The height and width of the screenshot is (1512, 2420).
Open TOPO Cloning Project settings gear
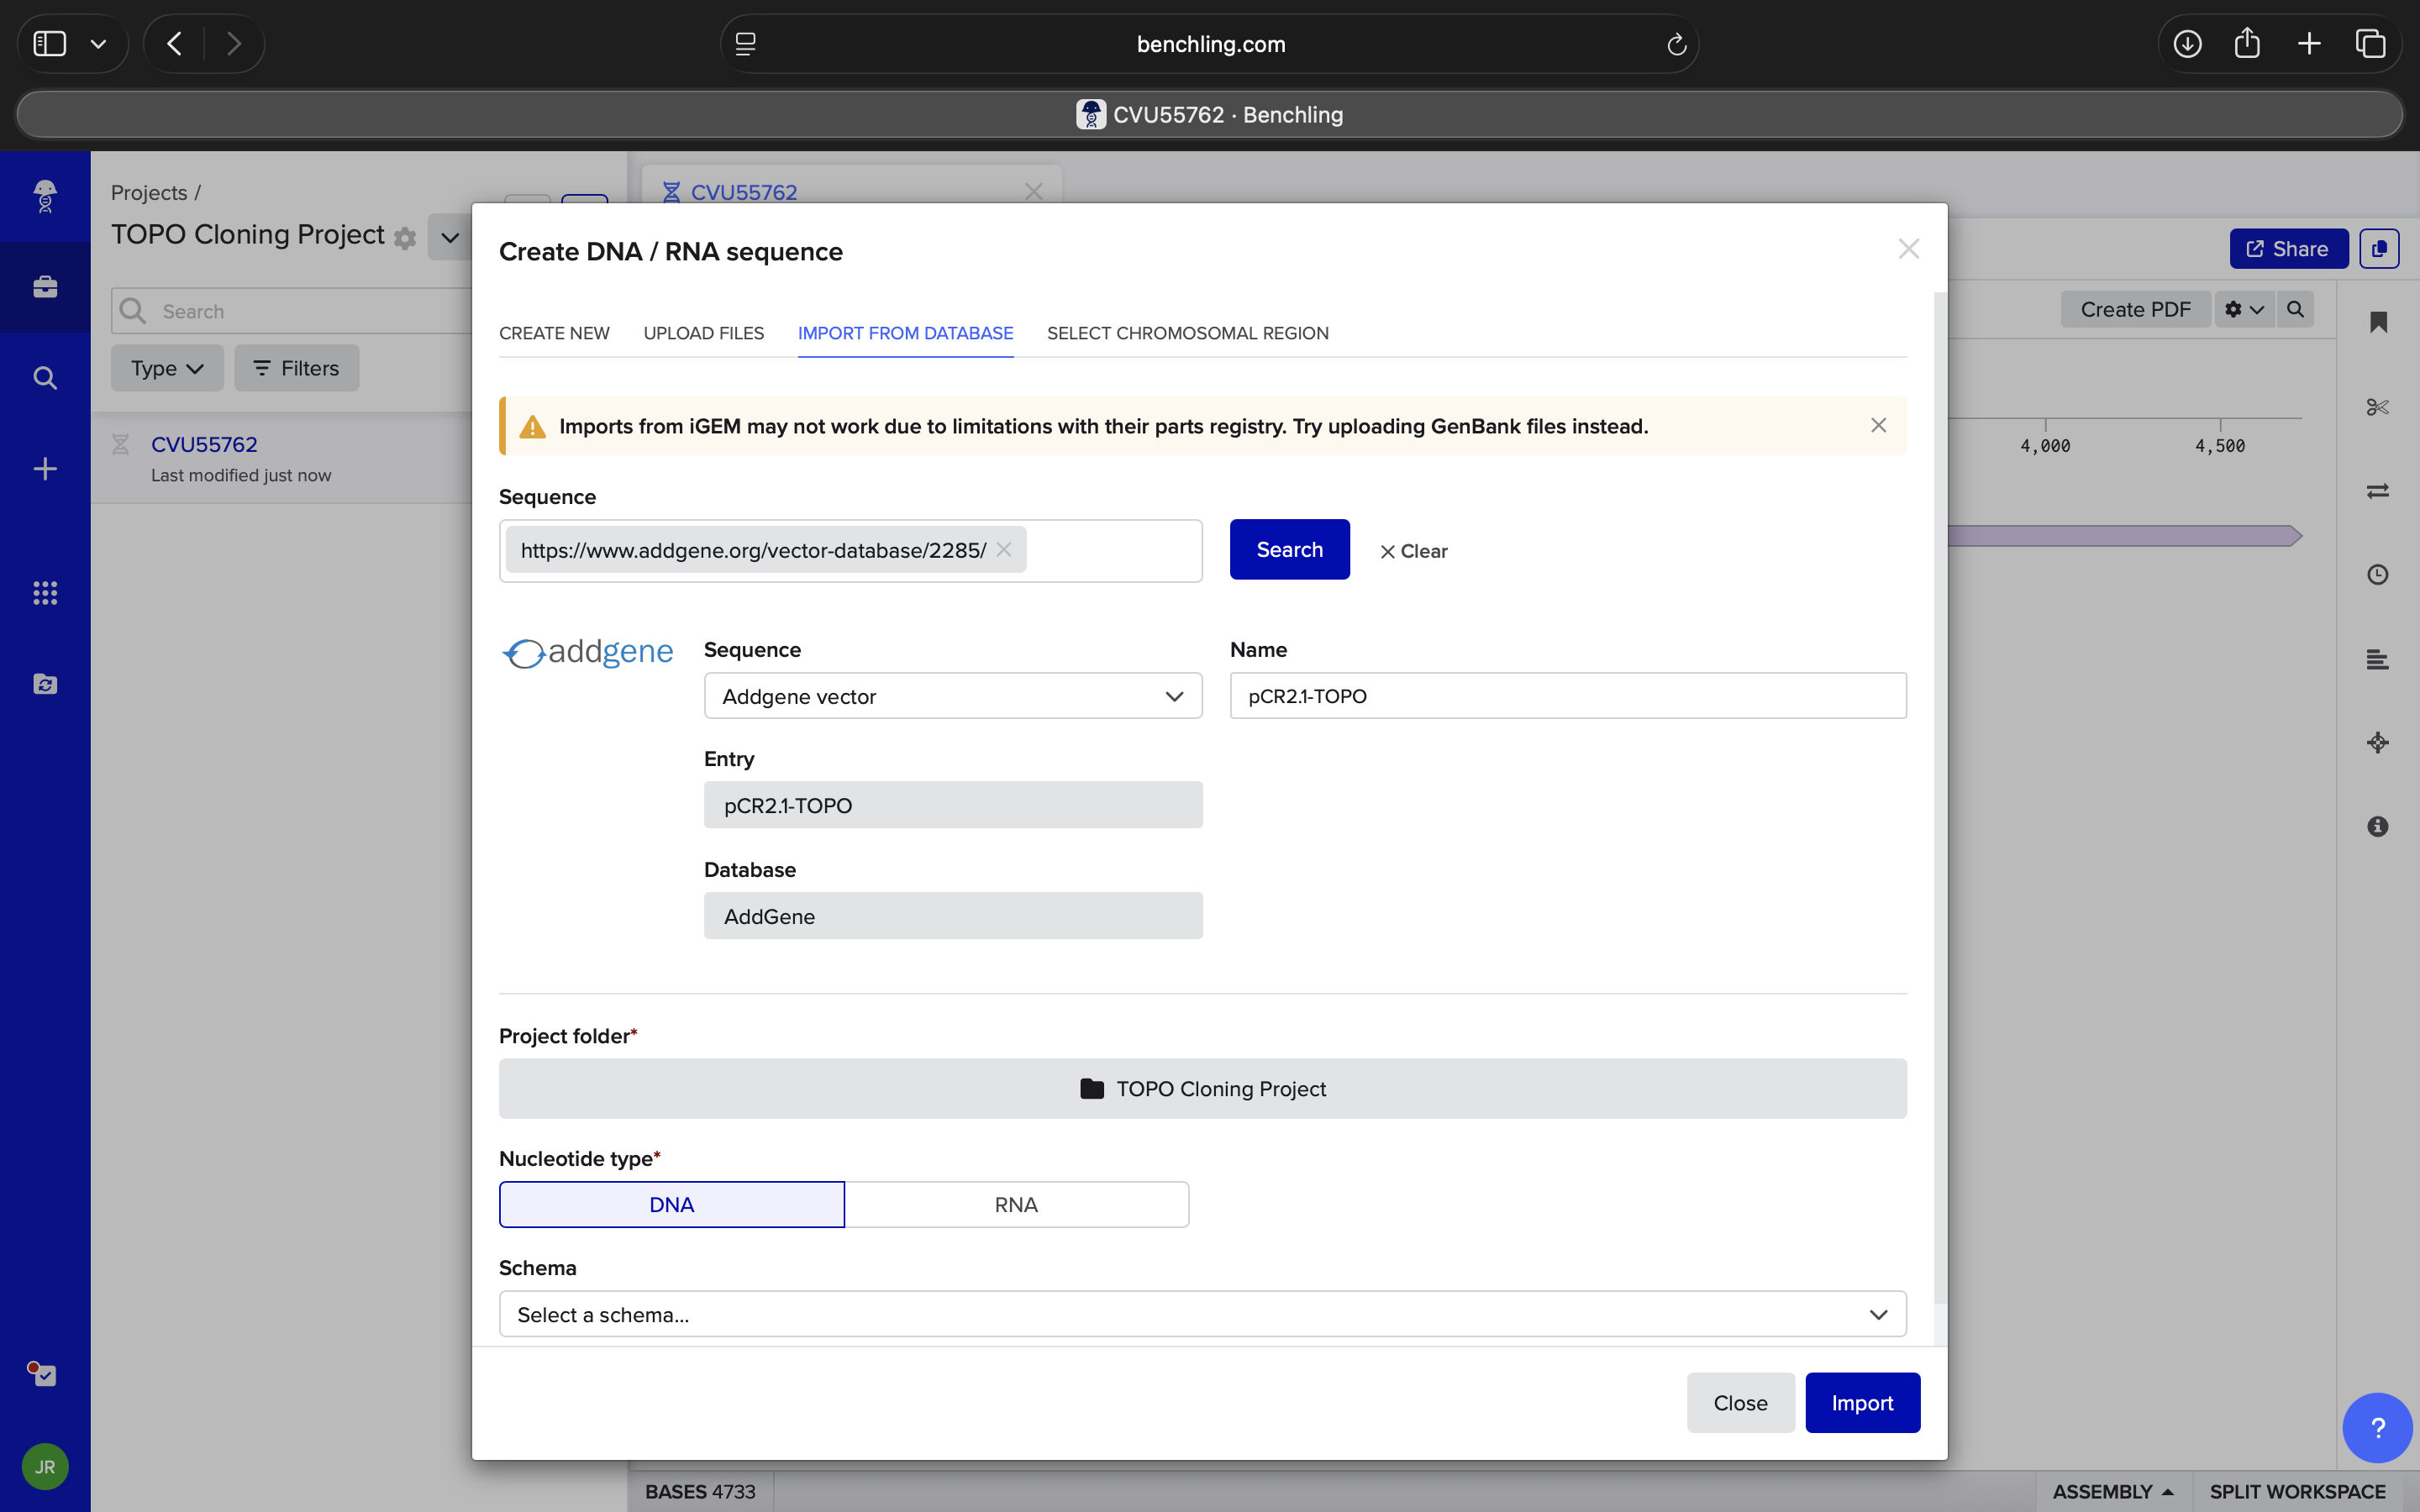(405, 238)
